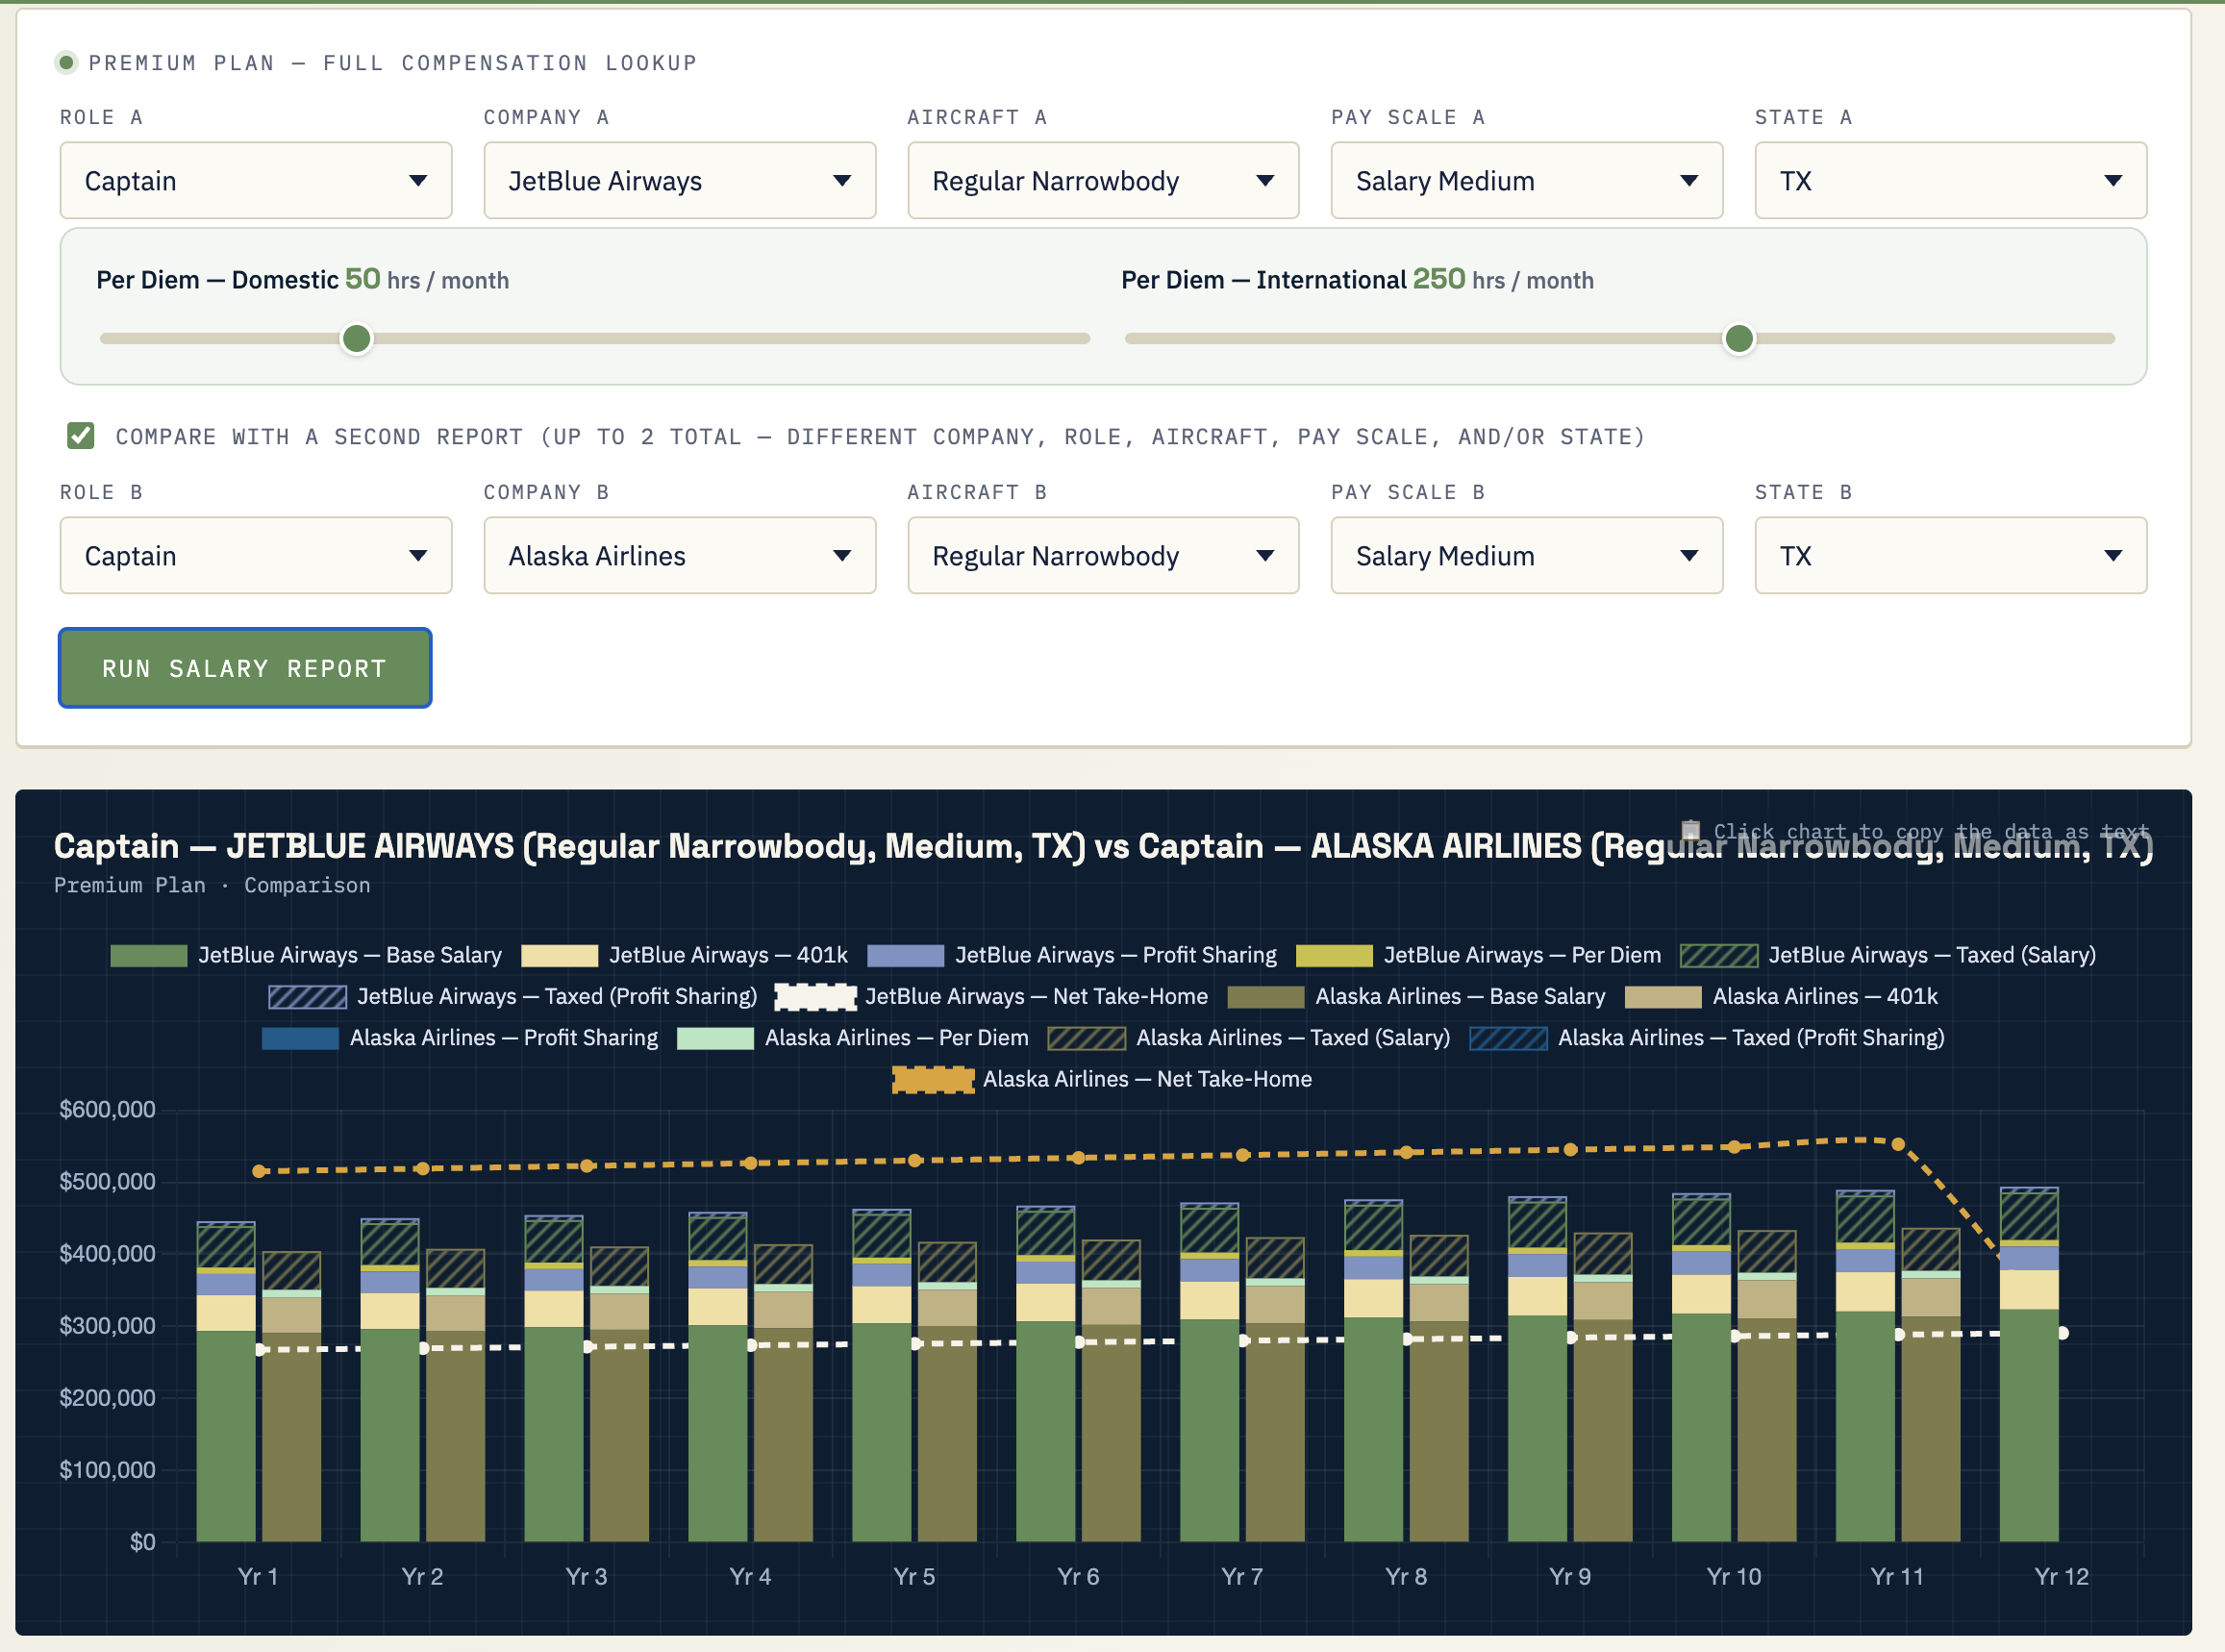2225x1652 pixels.
Task: Click the Yr 10 axis label
Action: [x=1734, y=1577]
